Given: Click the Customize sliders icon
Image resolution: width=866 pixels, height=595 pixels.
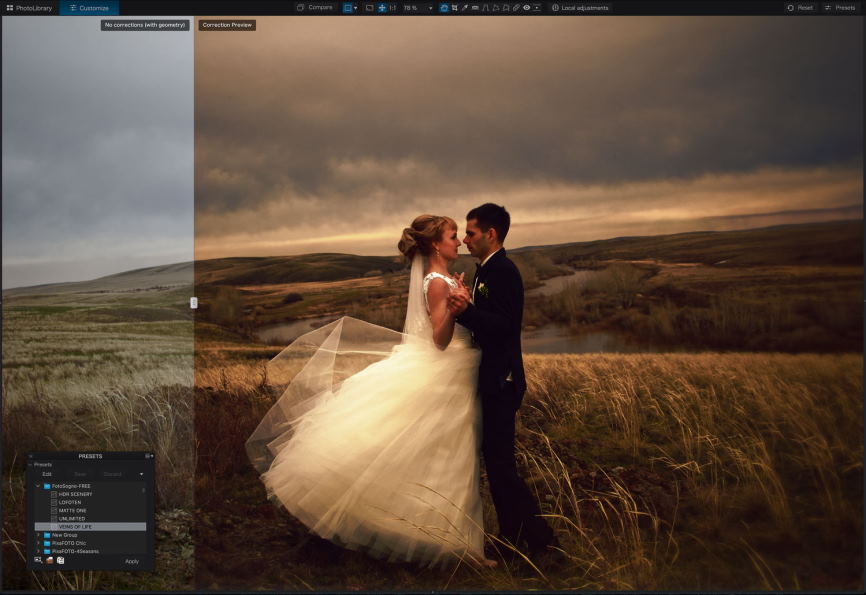Looking at the screenshot, I should tap(73, 8).
